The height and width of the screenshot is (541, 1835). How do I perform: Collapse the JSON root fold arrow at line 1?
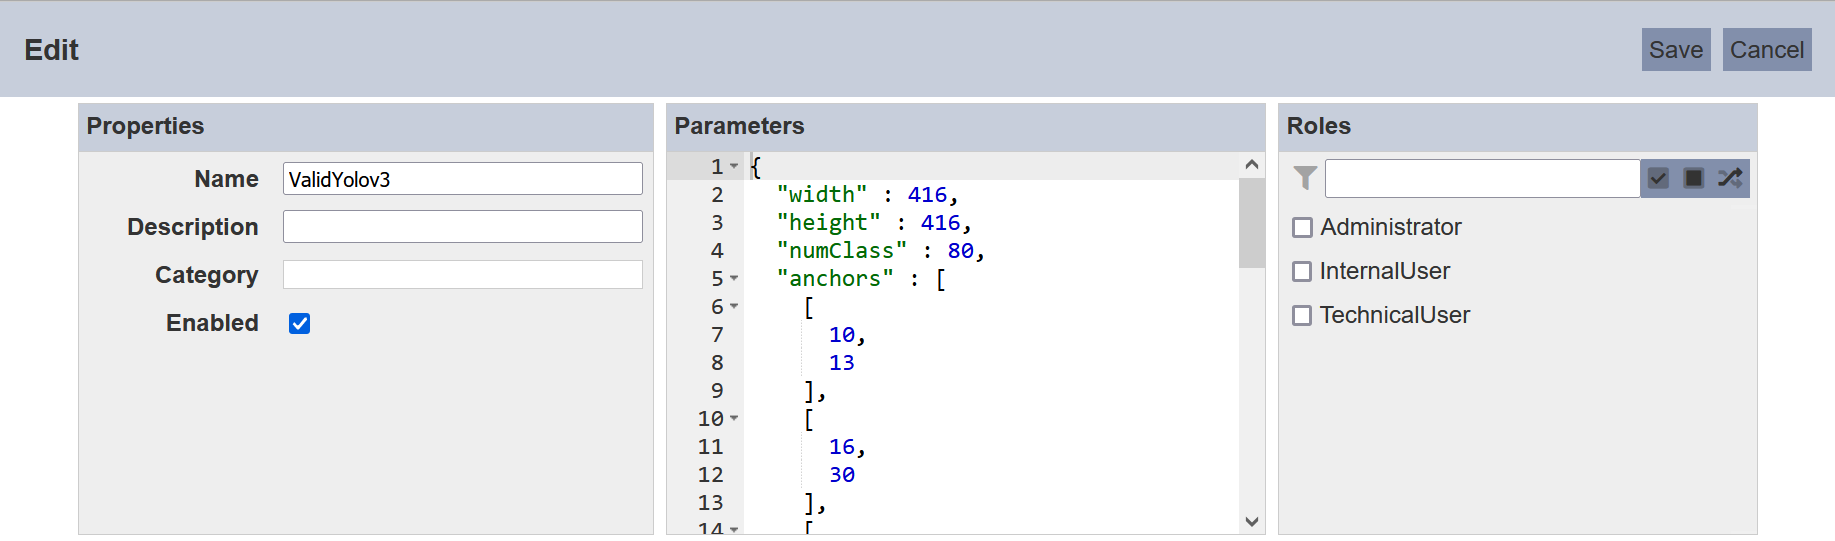pyautogui.click(x=734, y=166)
